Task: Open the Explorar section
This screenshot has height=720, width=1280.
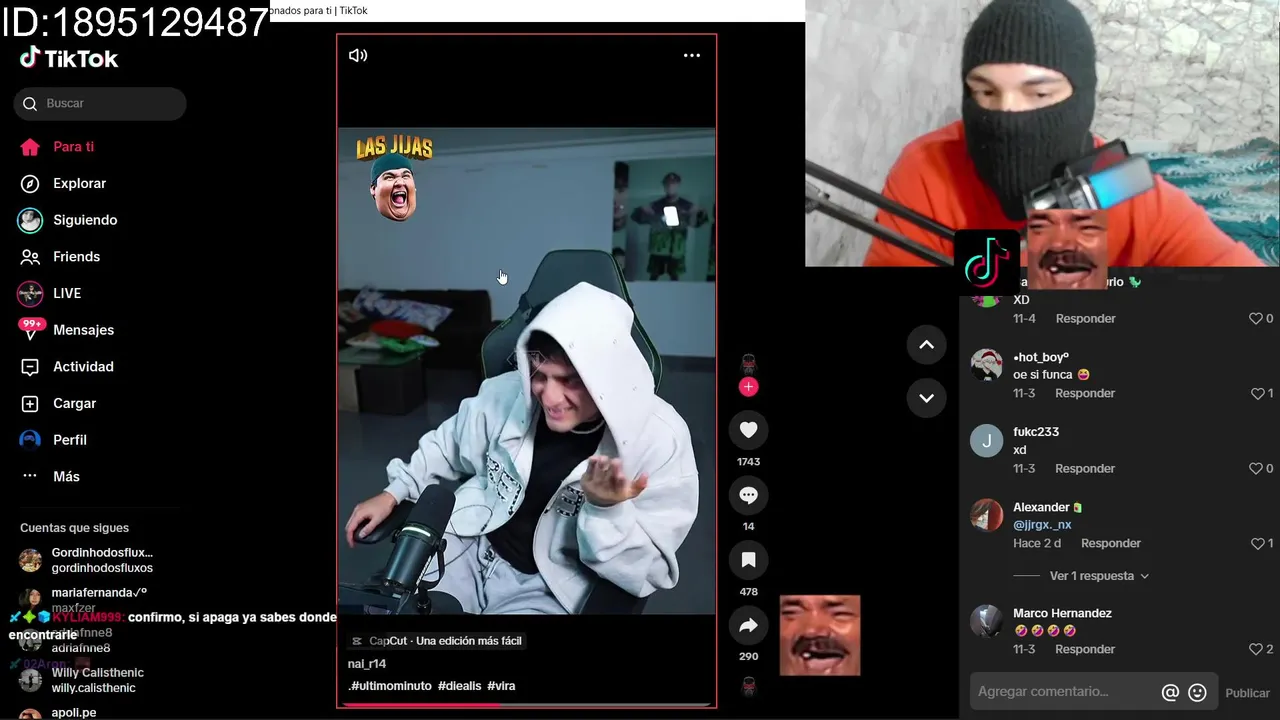Action: pos(79,184)
